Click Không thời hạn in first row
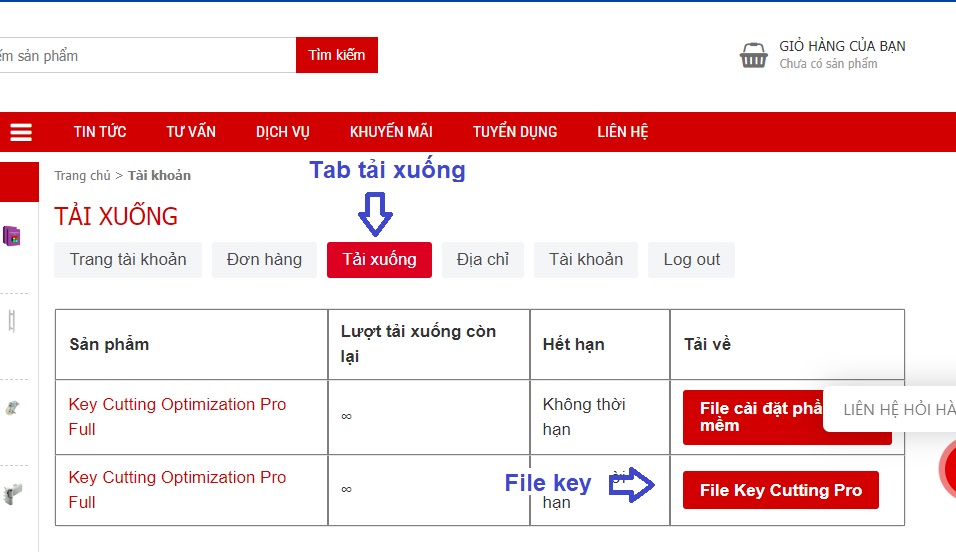The width and height of the screenshot is (956, 552). (x=584, y=417)
